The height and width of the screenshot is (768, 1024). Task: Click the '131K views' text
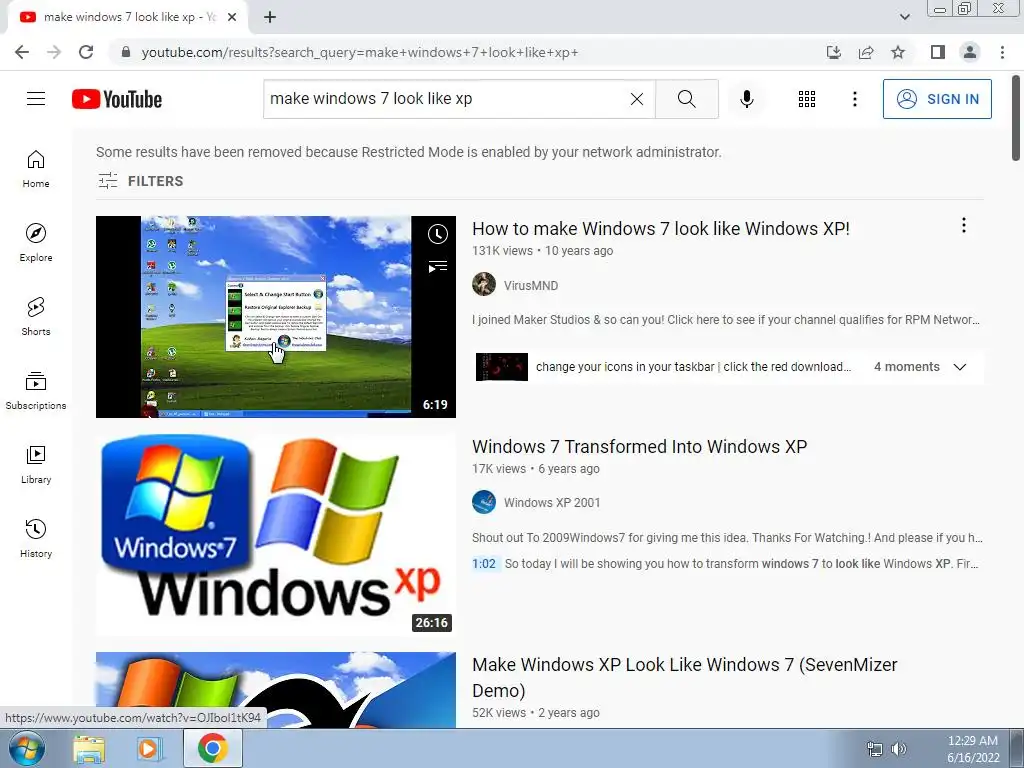coord(502,251)
